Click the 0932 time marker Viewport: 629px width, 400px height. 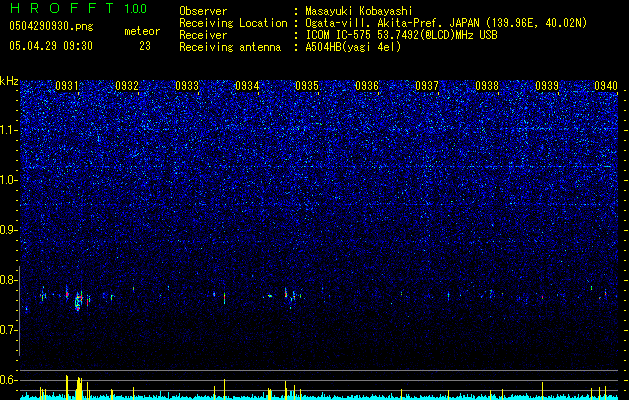pyautogui.click(x=127, y=86)
